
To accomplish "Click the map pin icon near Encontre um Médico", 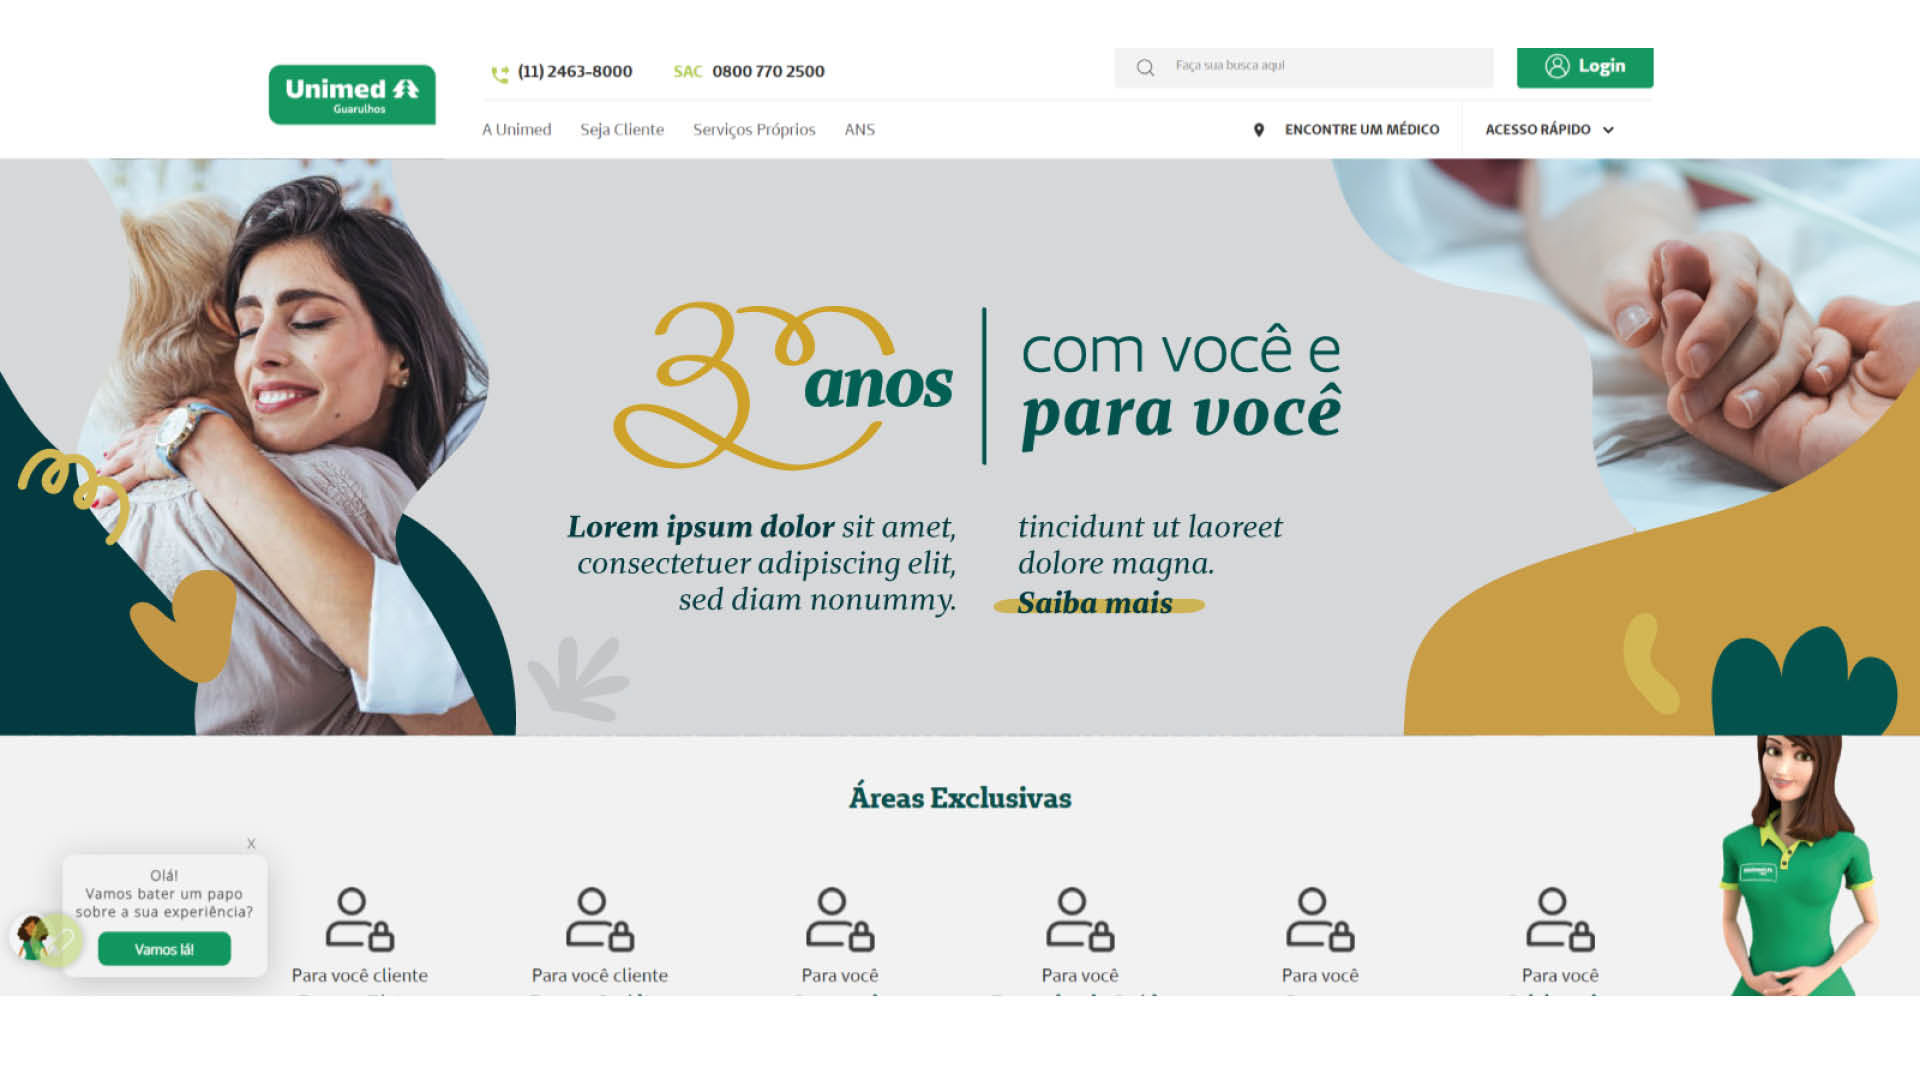I will pos(1259,130).
